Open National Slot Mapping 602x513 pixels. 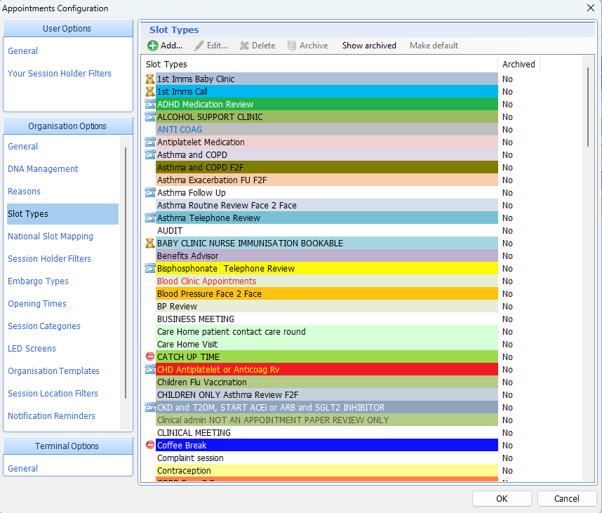click(x=50, y=237)
